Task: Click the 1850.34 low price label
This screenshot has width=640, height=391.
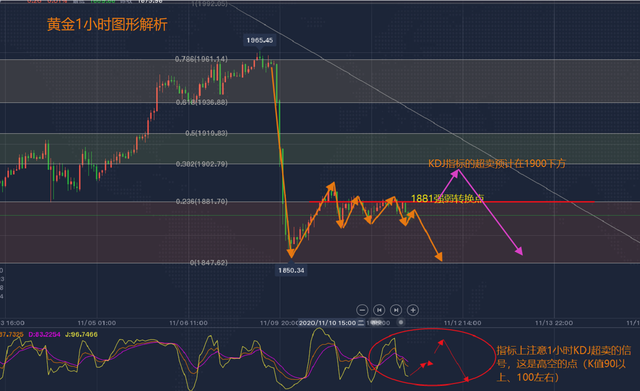Action: click(x=291, y=270)
